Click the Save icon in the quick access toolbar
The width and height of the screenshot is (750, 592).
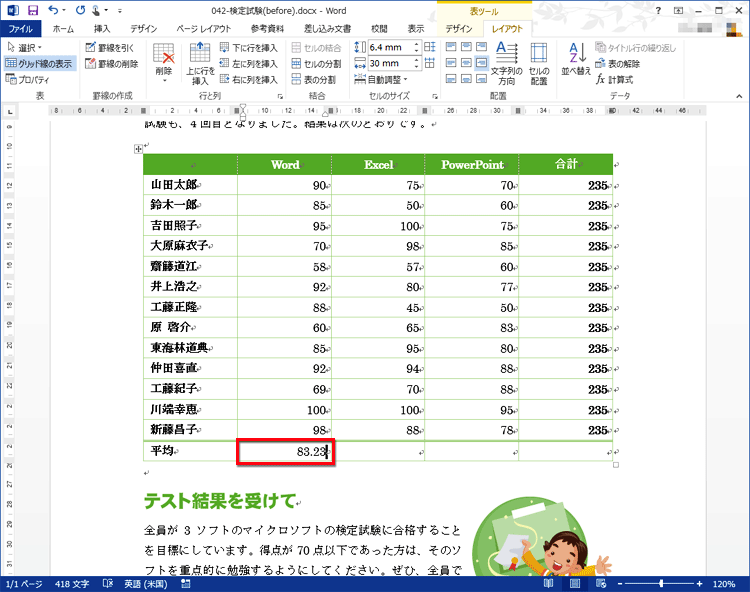33,10
